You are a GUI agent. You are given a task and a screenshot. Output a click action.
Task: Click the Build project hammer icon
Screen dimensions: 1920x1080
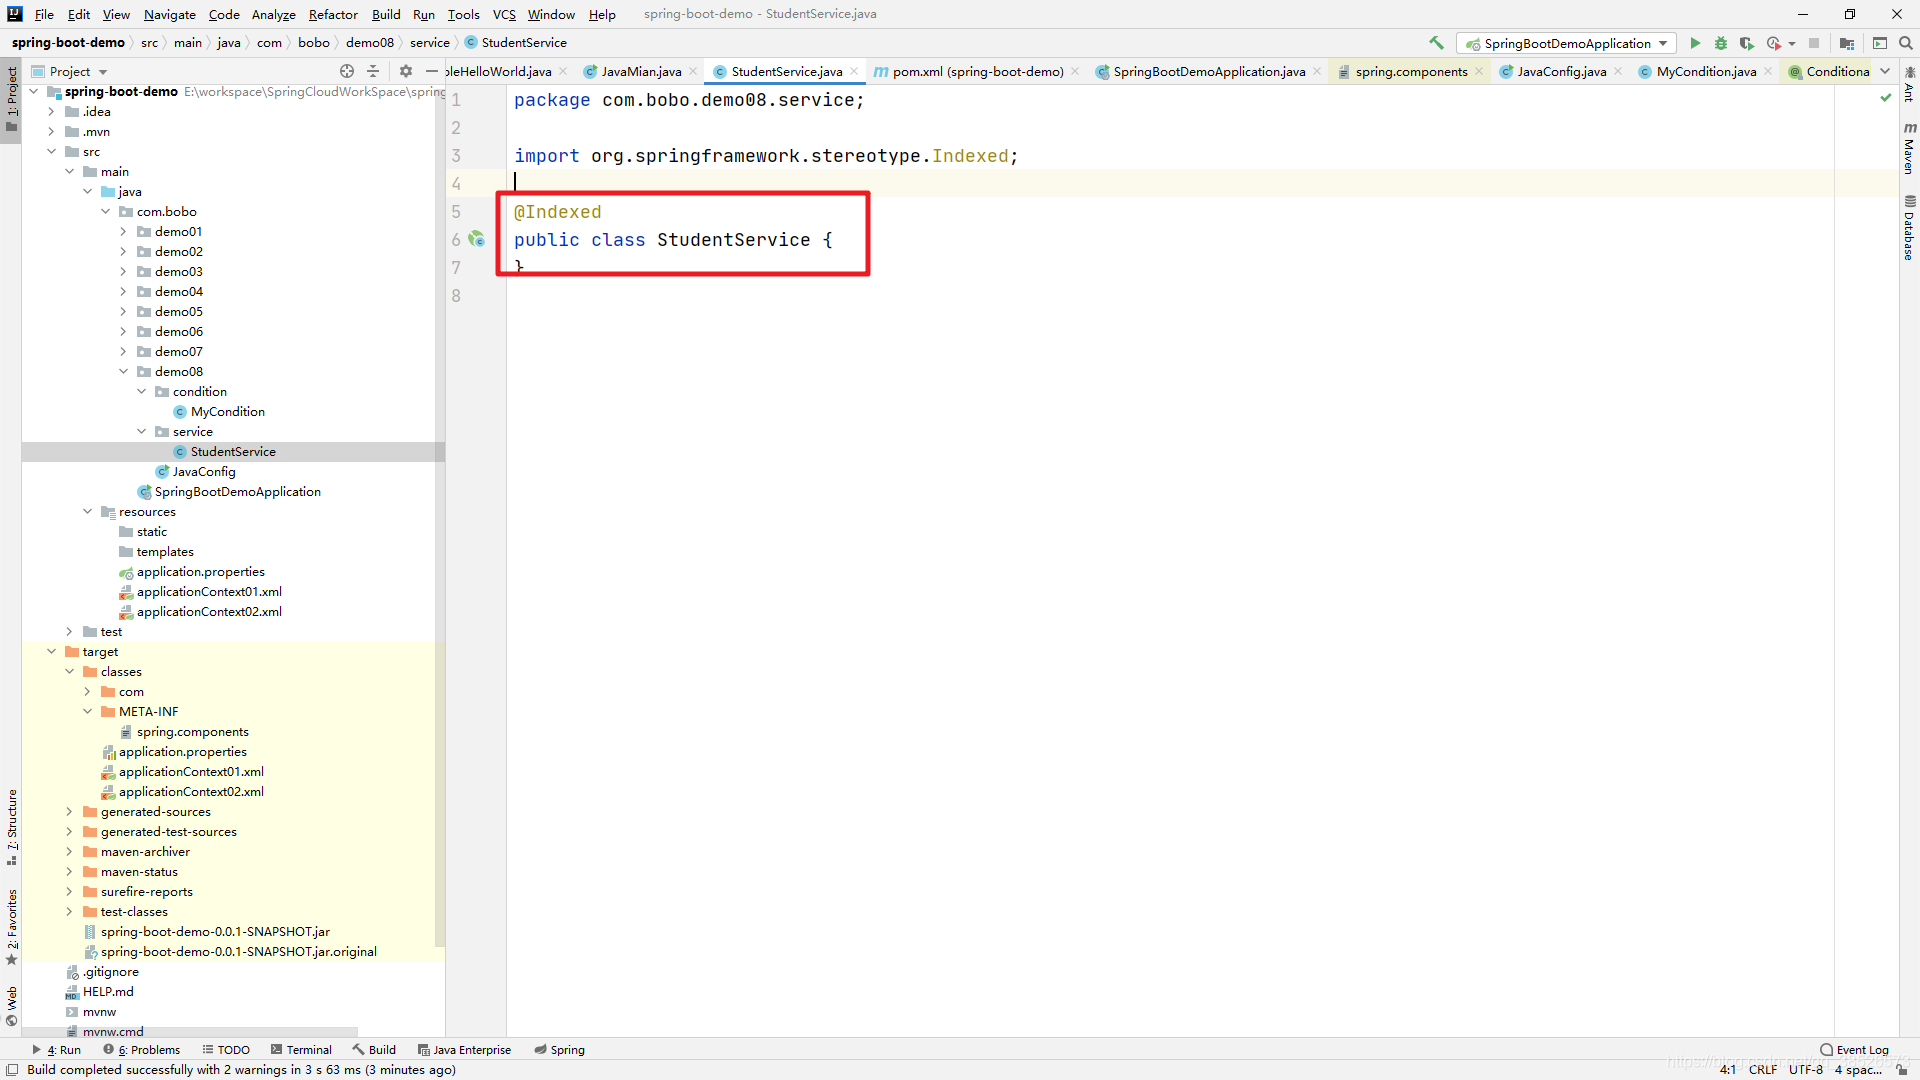pyautogui.click(x=1437, y=43)
